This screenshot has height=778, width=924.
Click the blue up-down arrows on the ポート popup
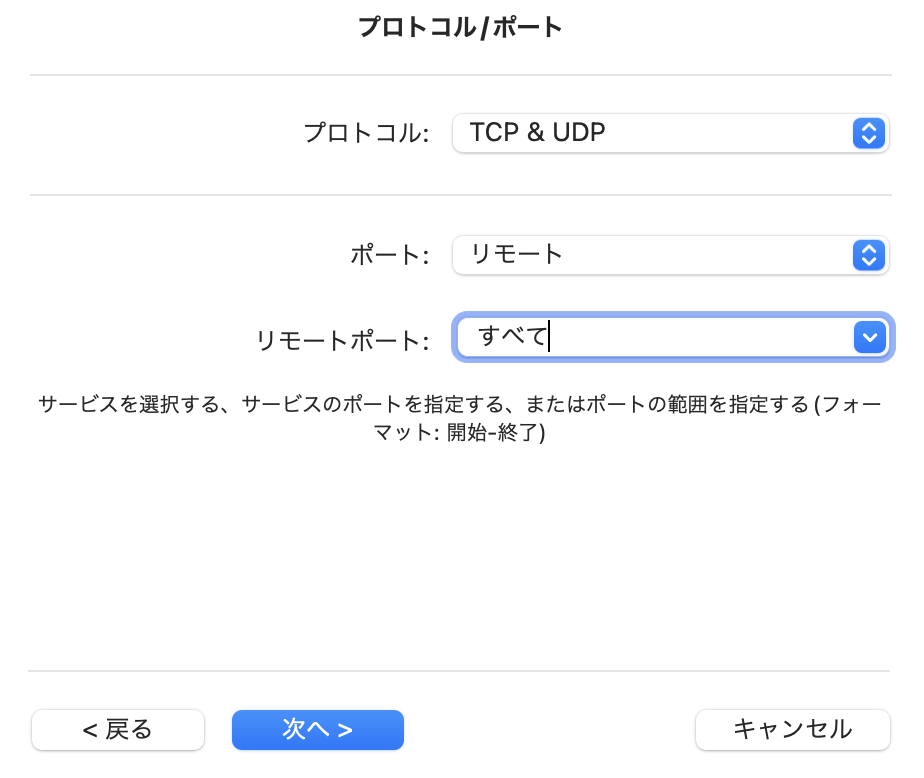[x=869, y=255]
